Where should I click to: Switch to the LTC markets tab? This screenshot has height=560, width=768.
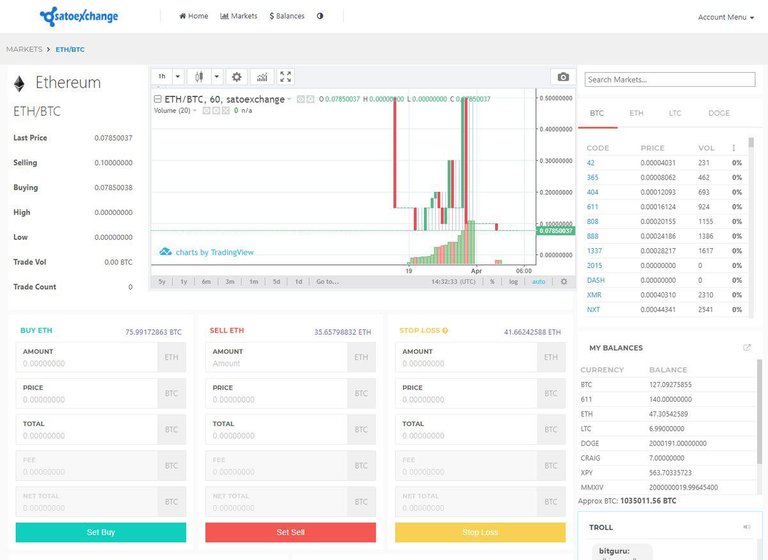click(x=675, y=113)
